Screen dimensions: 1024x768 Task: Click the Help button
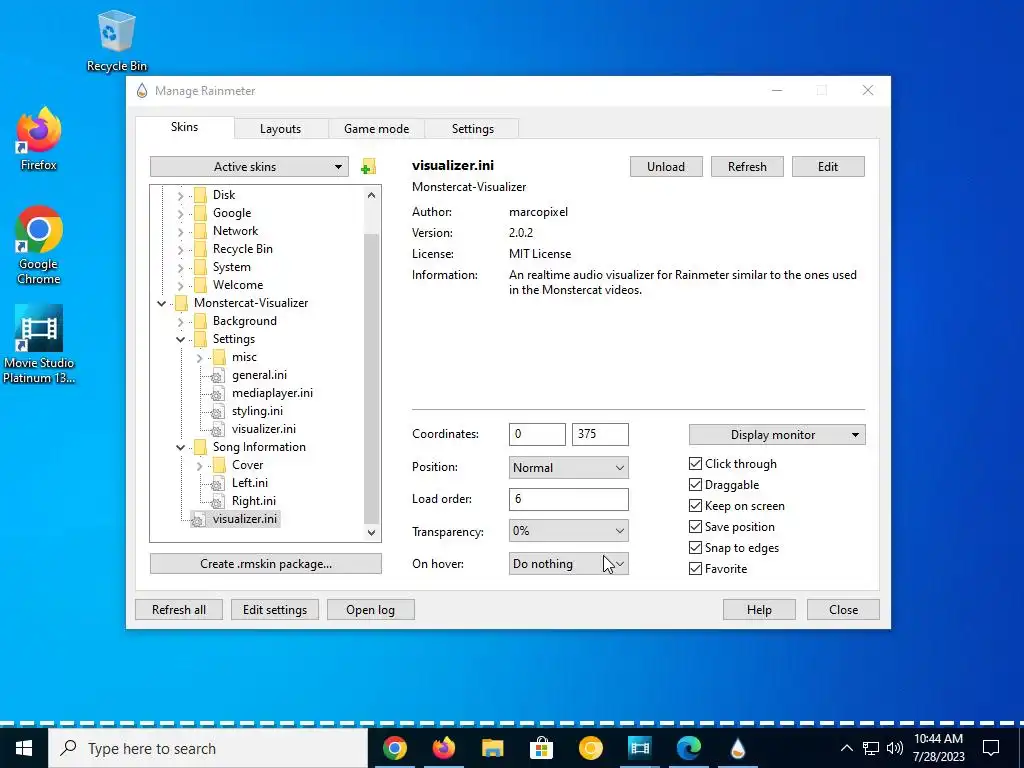pyautogui.click(x=759, y=609)
